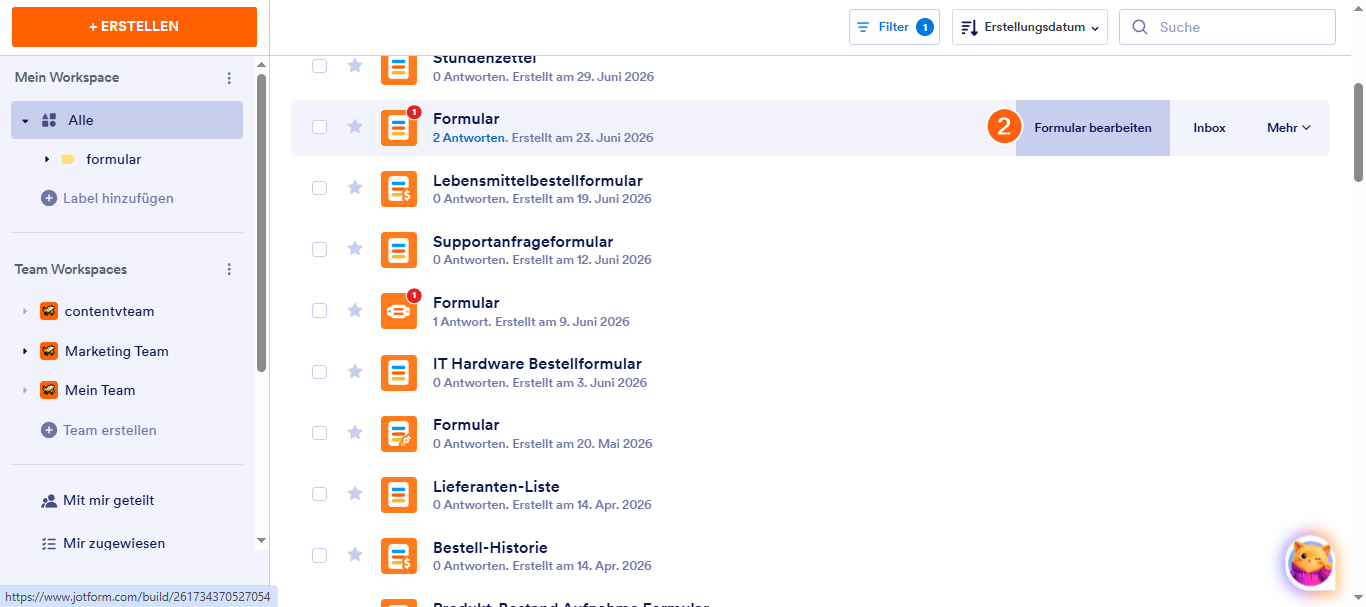Viewport: 1366px width, 607px height.
Task: Select checkbox for Formular created 23. Juni
Action: [x=319, y=127]
